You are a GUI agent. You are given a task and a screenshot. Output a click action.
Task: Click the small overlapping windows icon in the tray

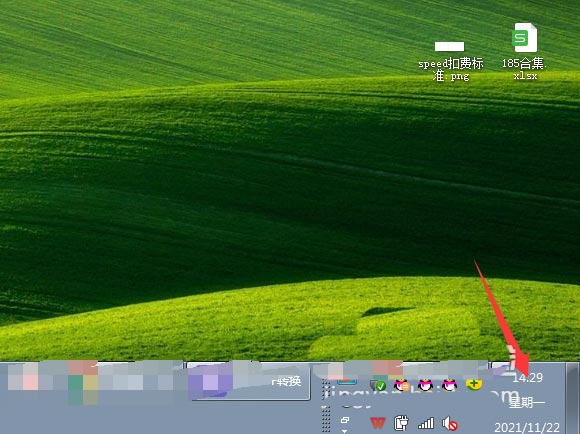point(345,420)
